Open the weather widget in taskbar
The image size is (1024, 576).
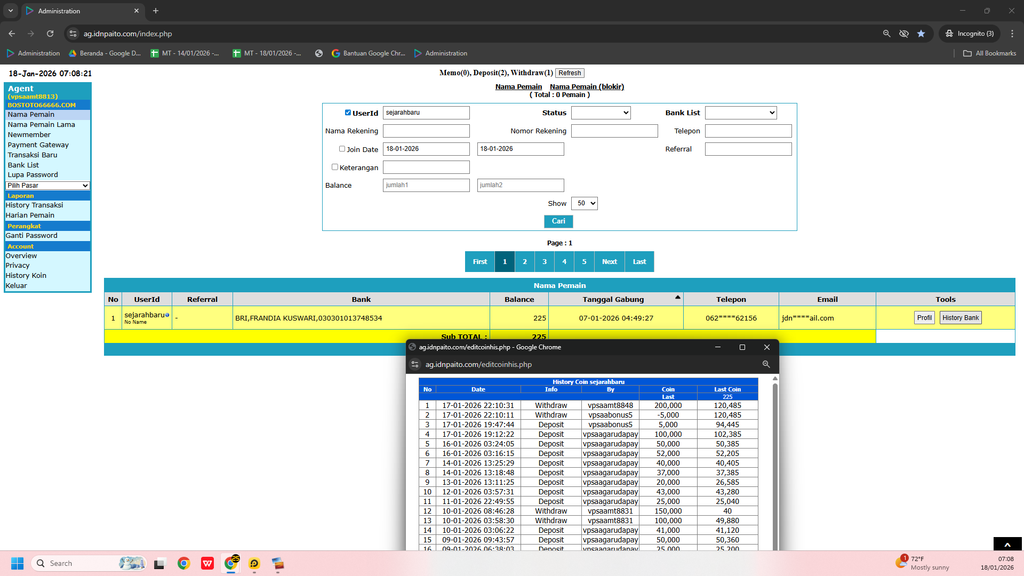tap(921, 563)
